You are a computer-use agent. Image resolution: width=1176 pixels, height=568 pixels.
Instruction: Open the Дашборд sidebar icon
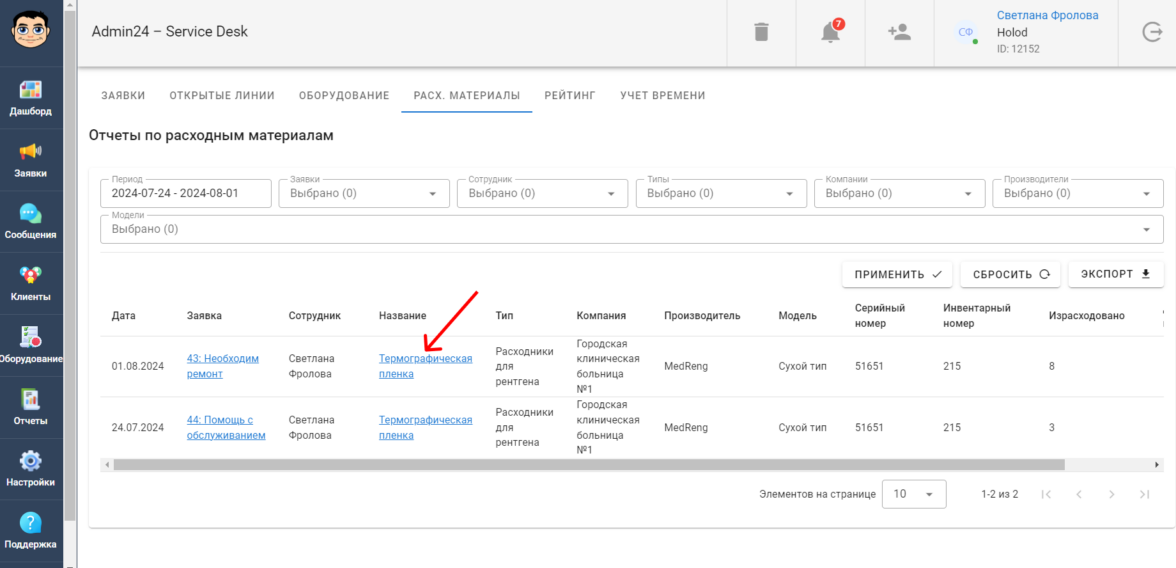[31, 98]
